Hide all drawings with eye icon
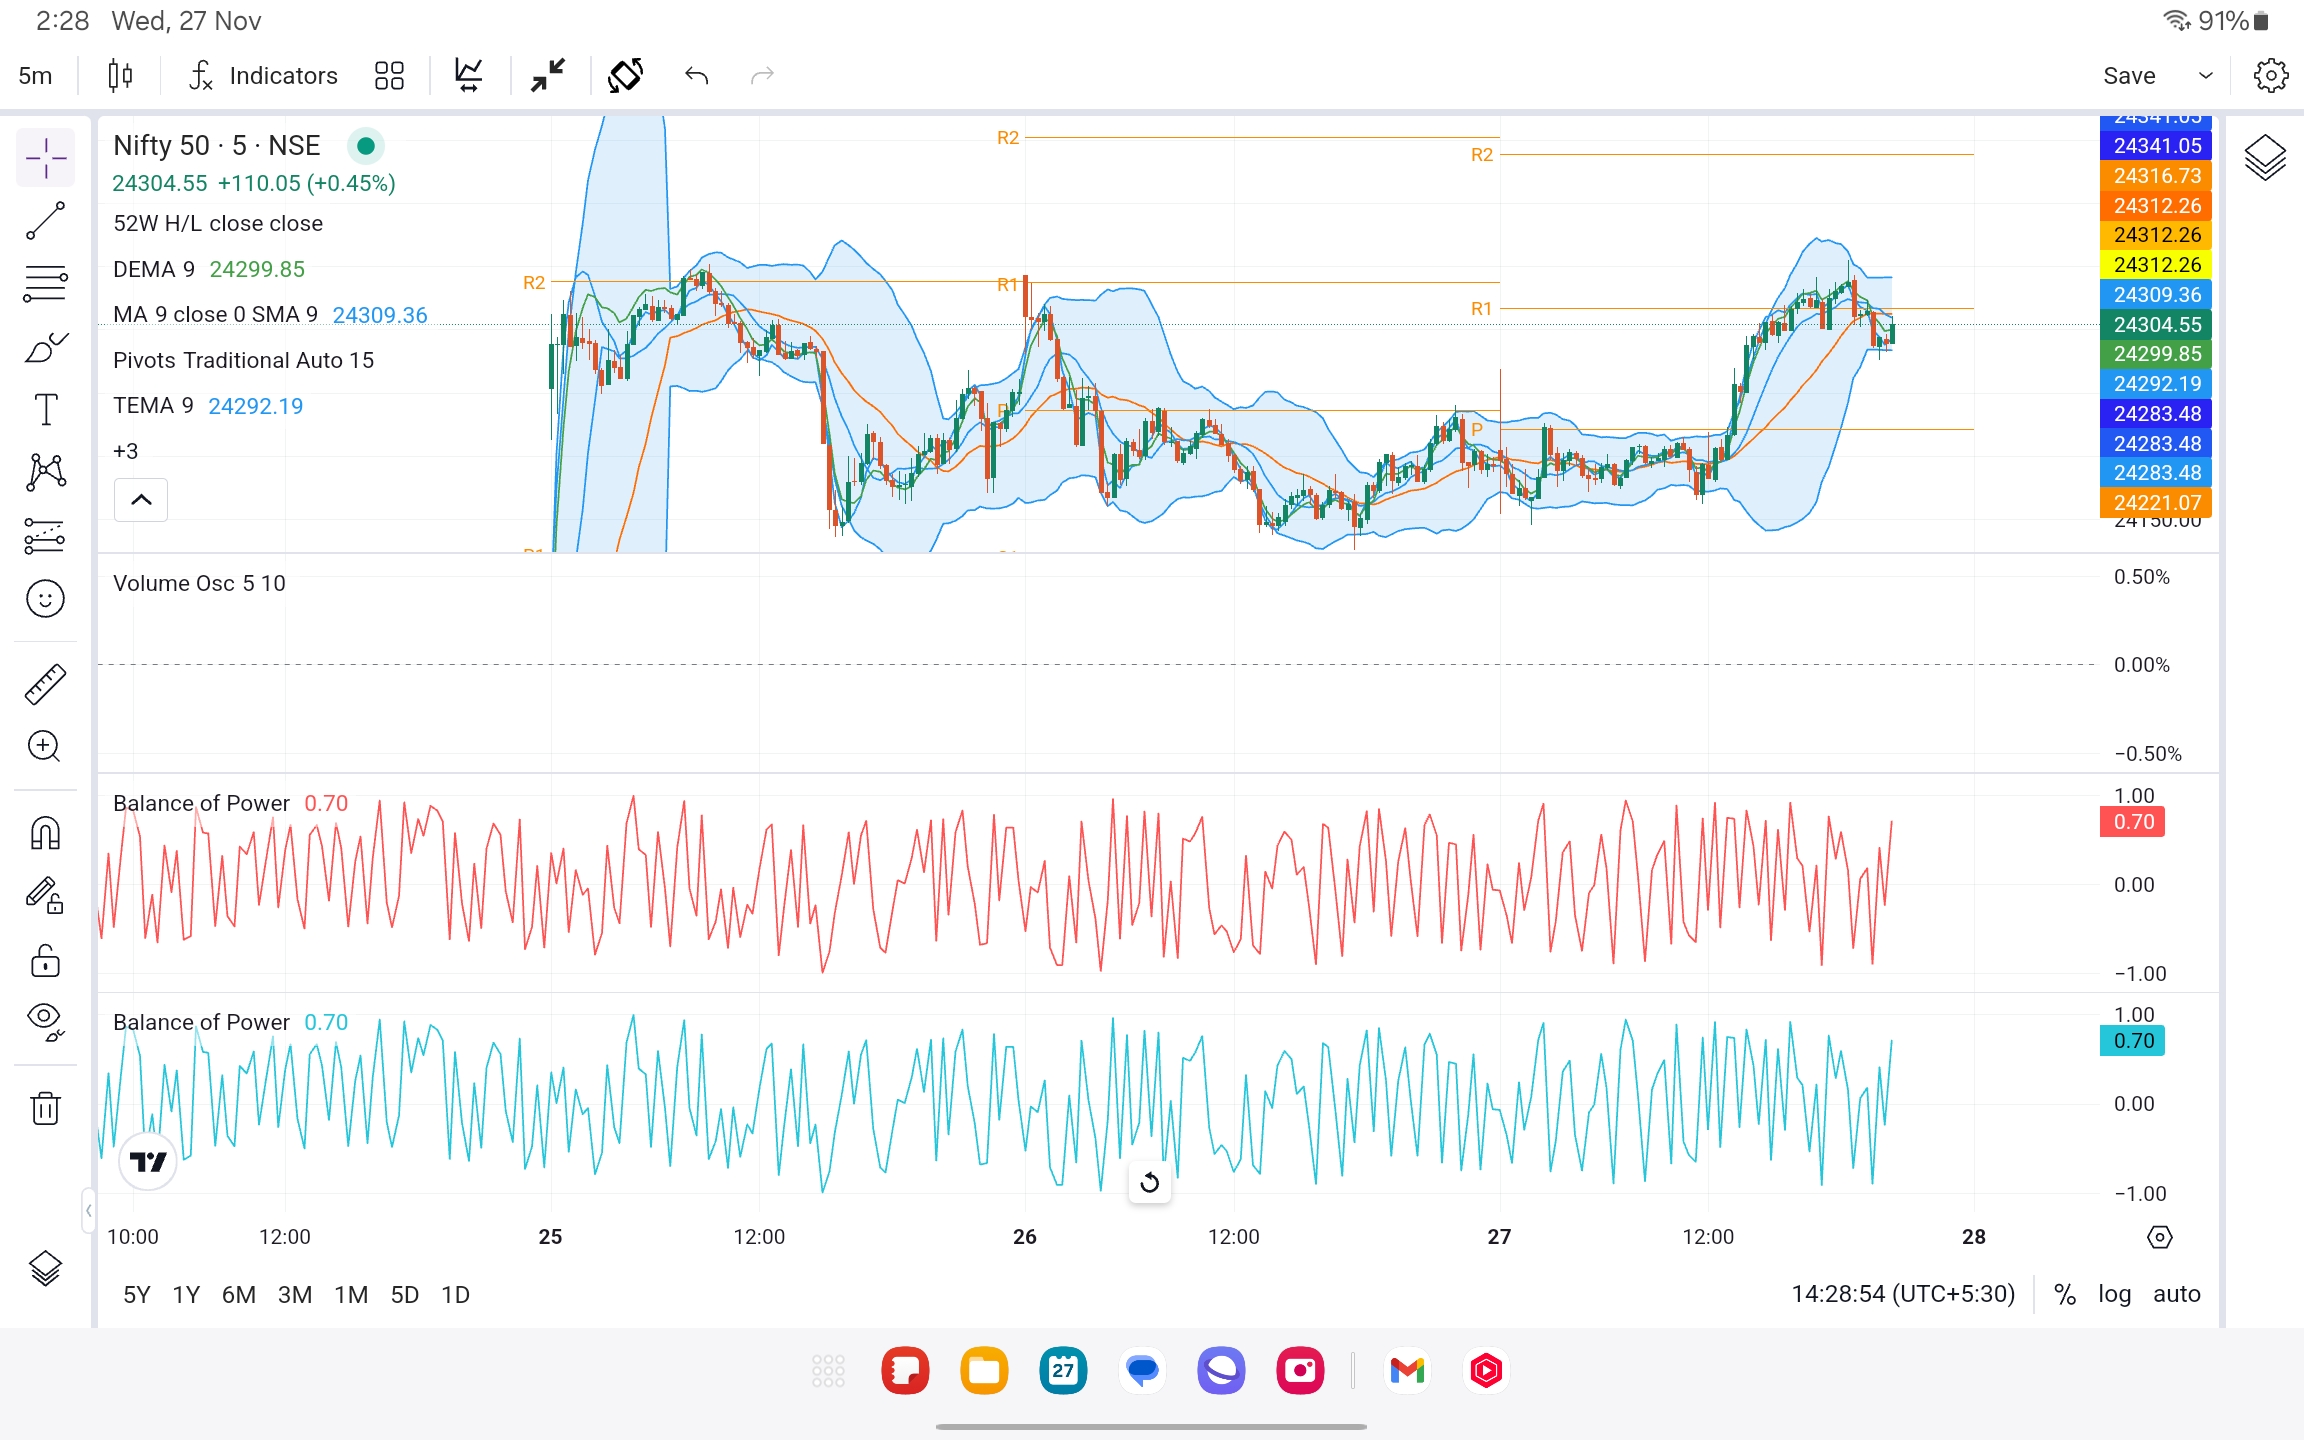2304x1440 pixels. 45,1021
